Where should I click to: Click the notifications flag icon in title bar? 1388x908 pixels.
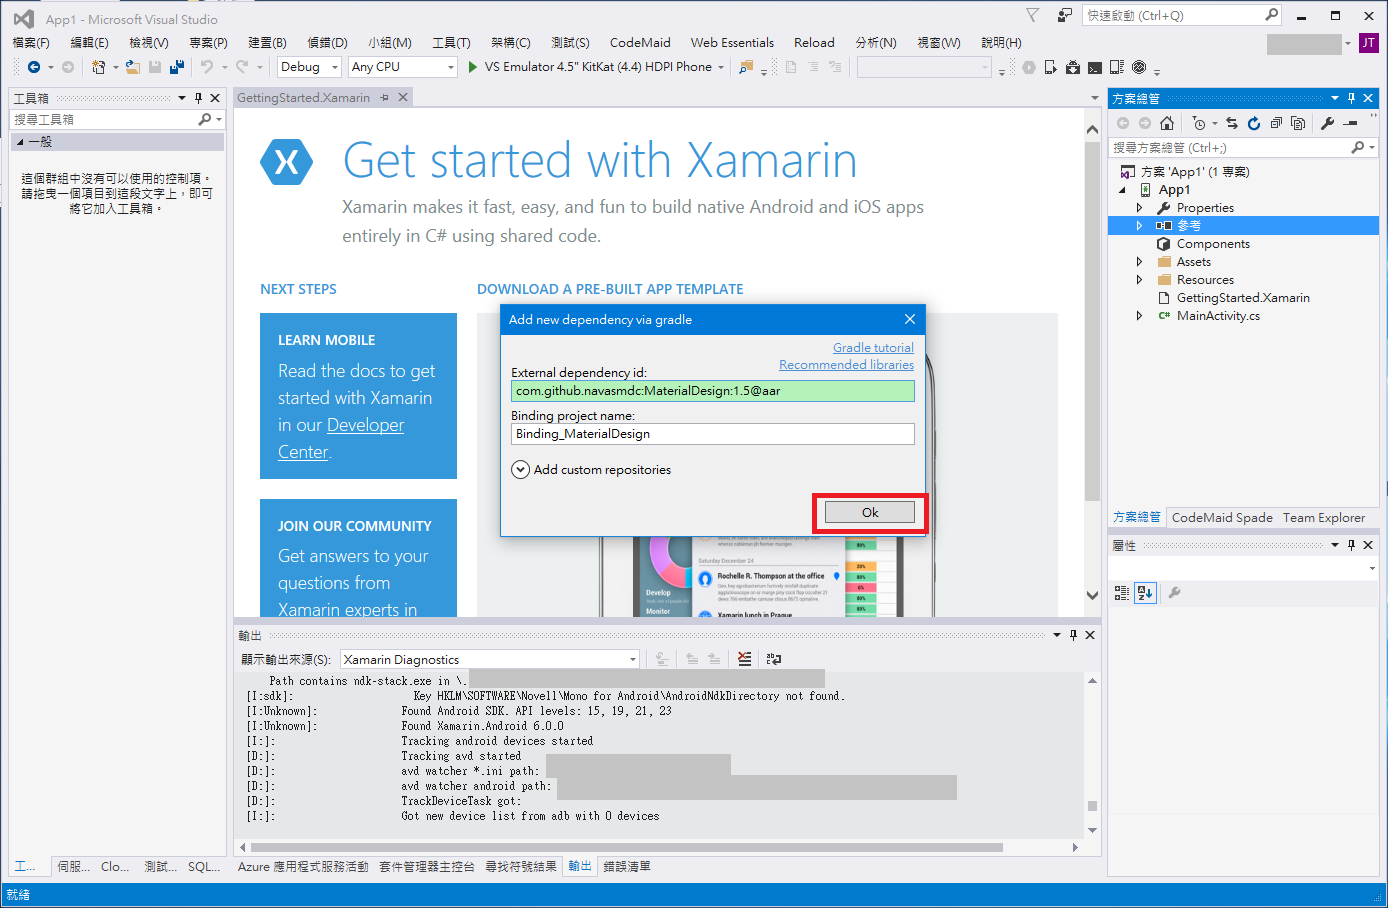[x=1033, y=15]
